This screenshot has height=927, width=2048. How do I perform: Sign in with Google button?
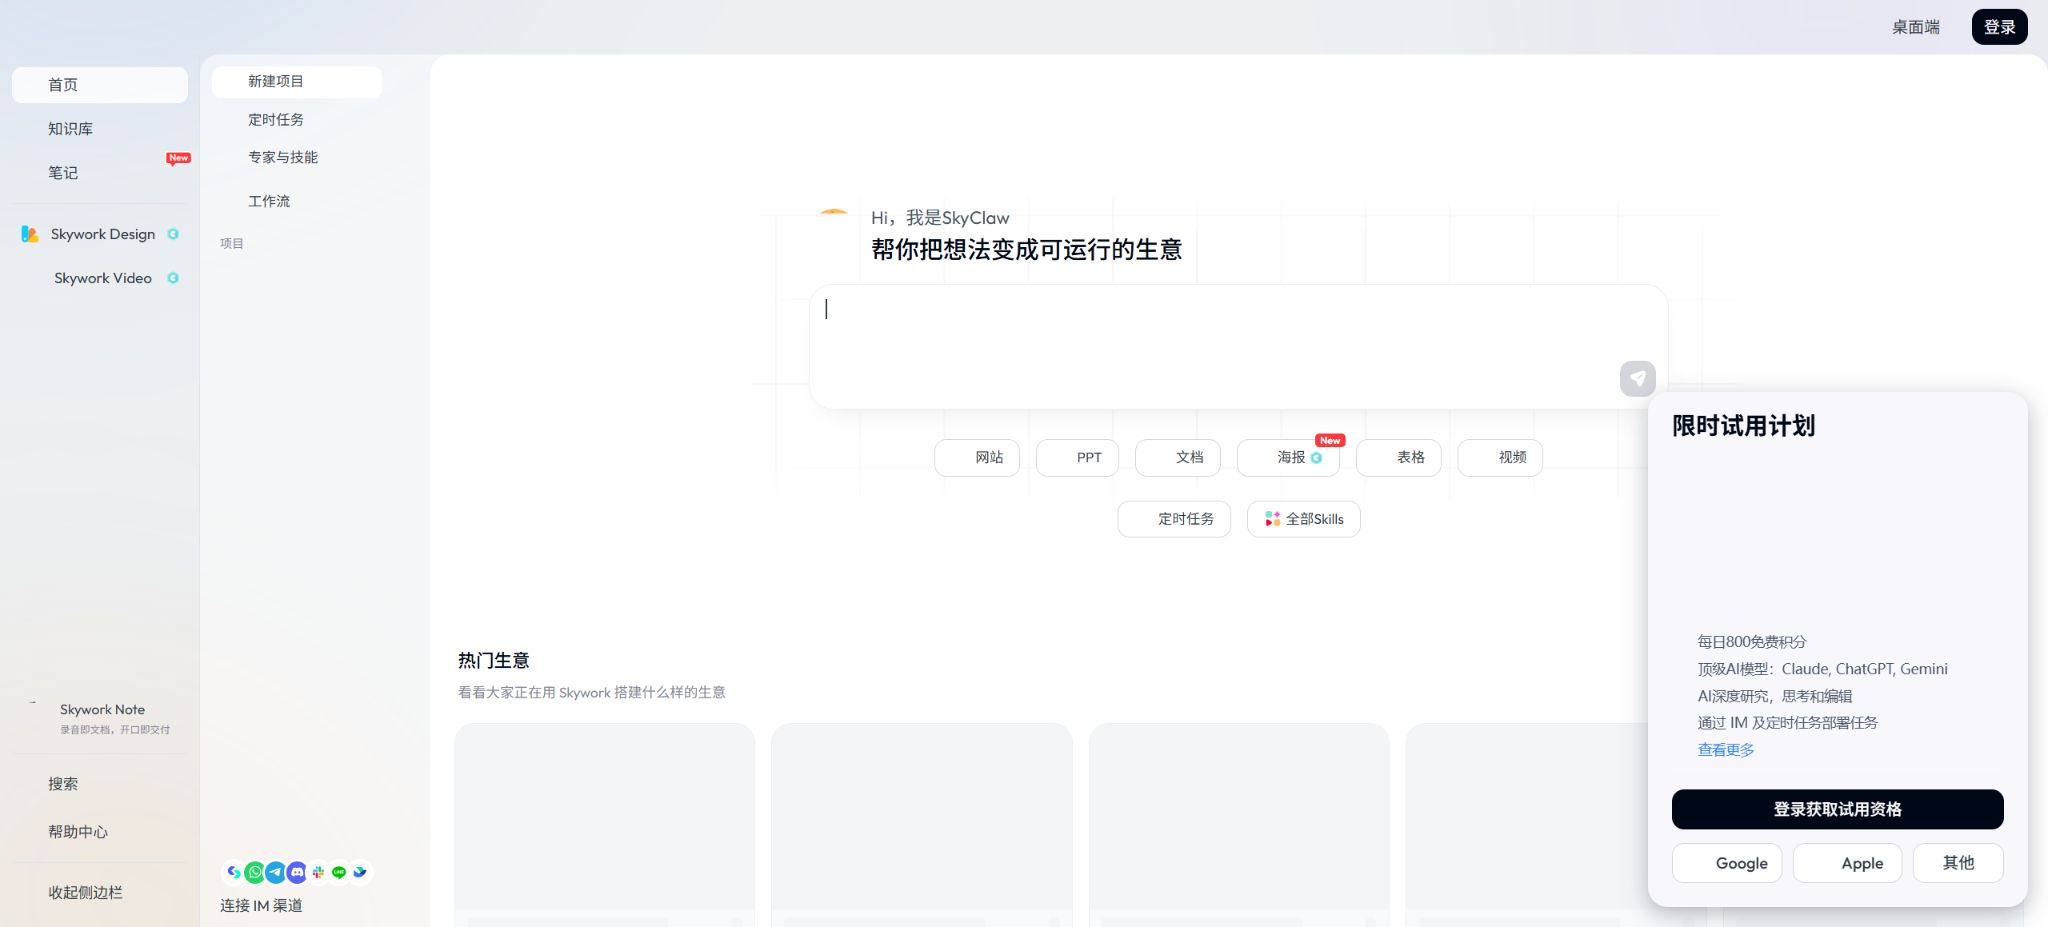(x=1727, y=863)
